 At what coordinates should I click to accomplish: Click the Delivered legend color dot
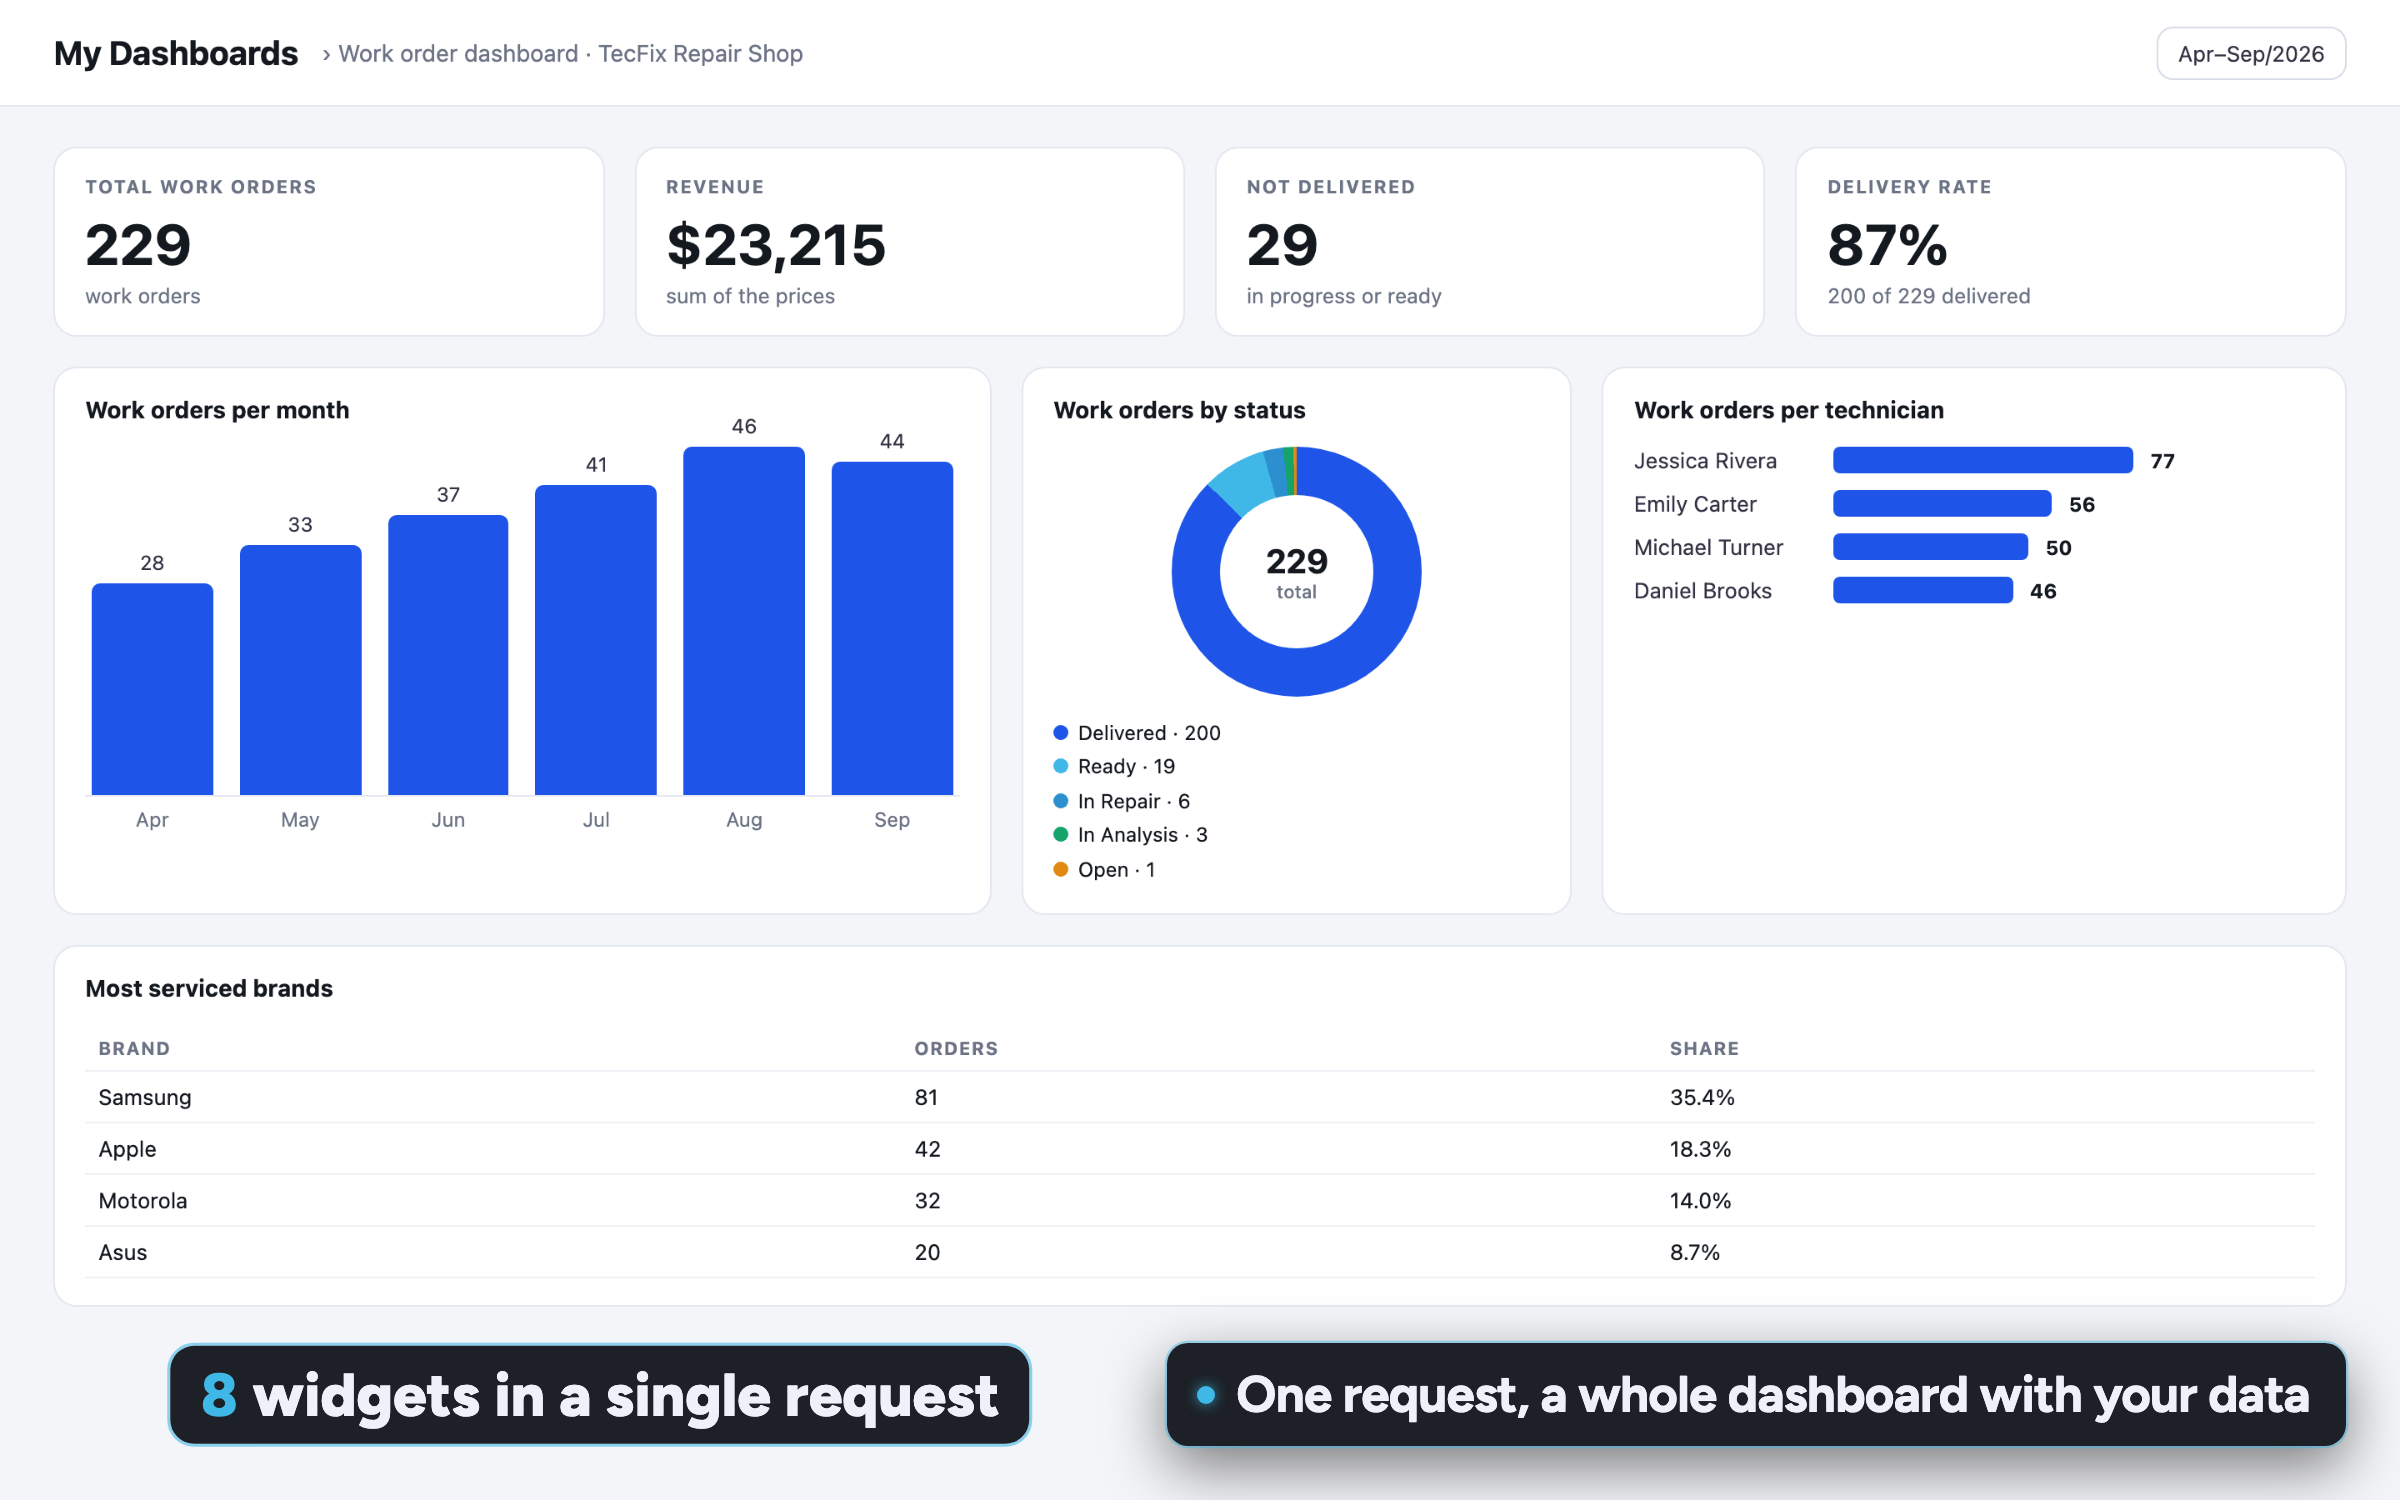(x=1061, y=733)
